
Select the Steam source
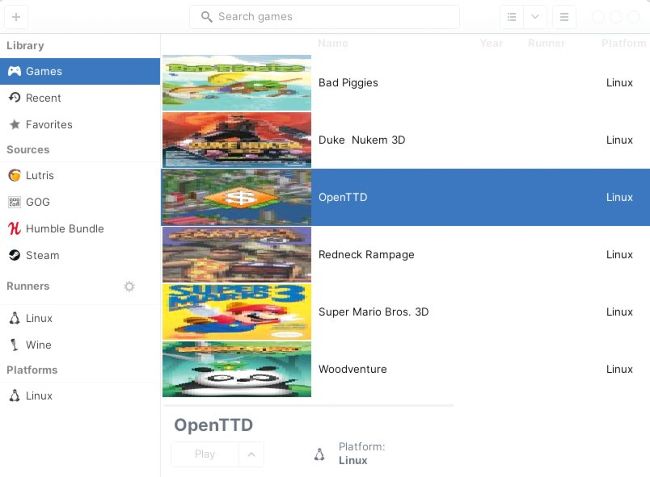42,255
